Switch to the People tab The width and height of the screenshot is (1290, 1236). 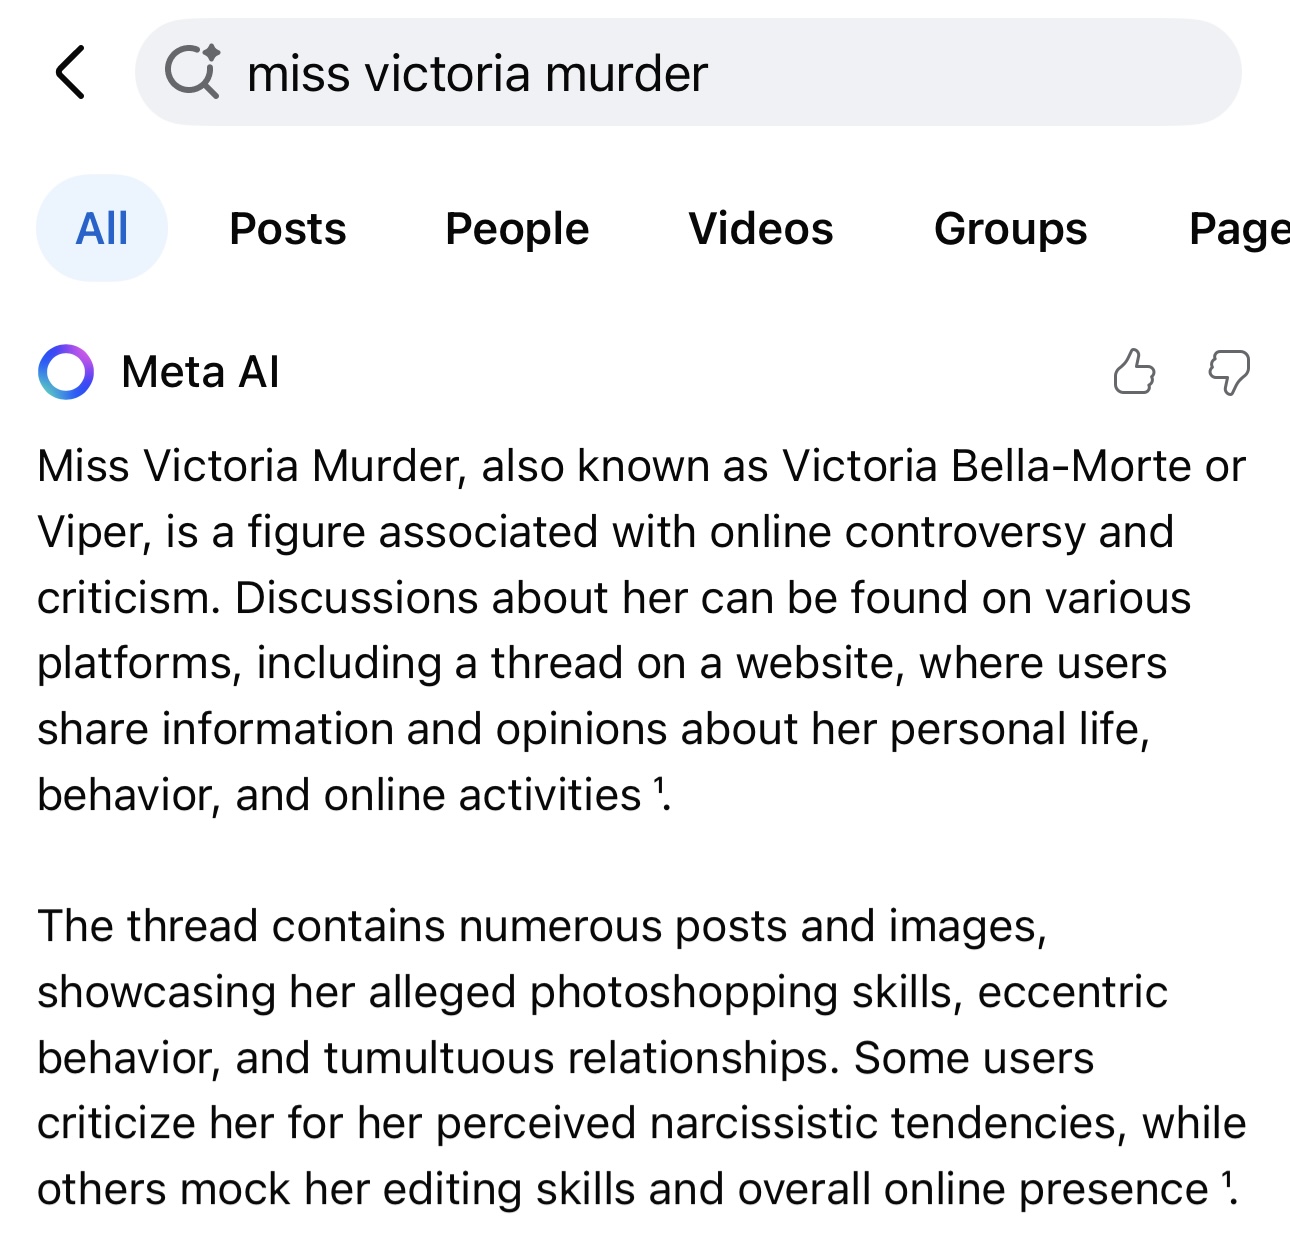pyautogui.click(x=517, y=229)
